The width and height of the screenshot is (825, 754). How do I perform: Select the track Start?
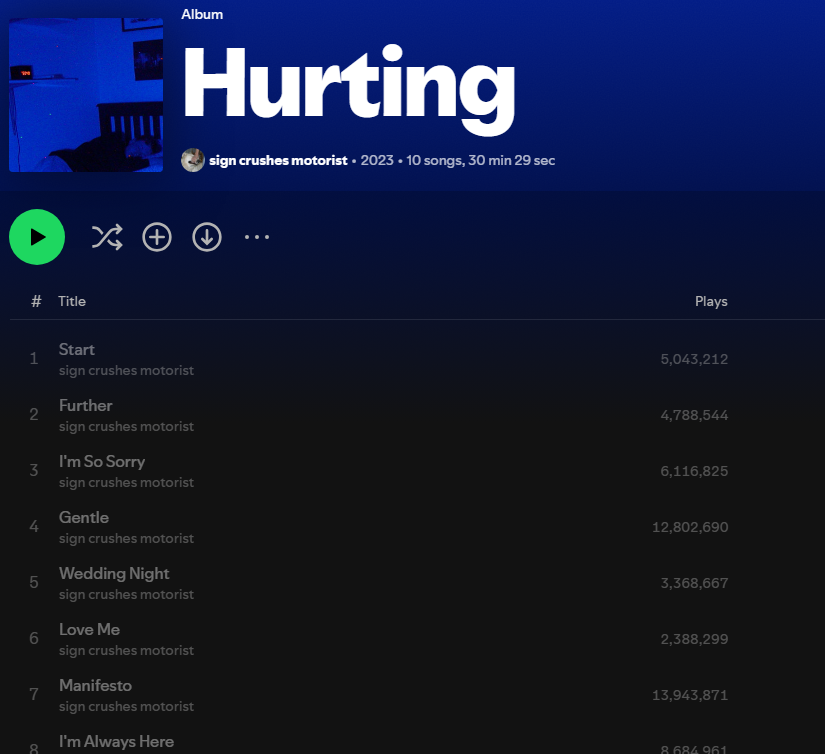coord(77,349)
